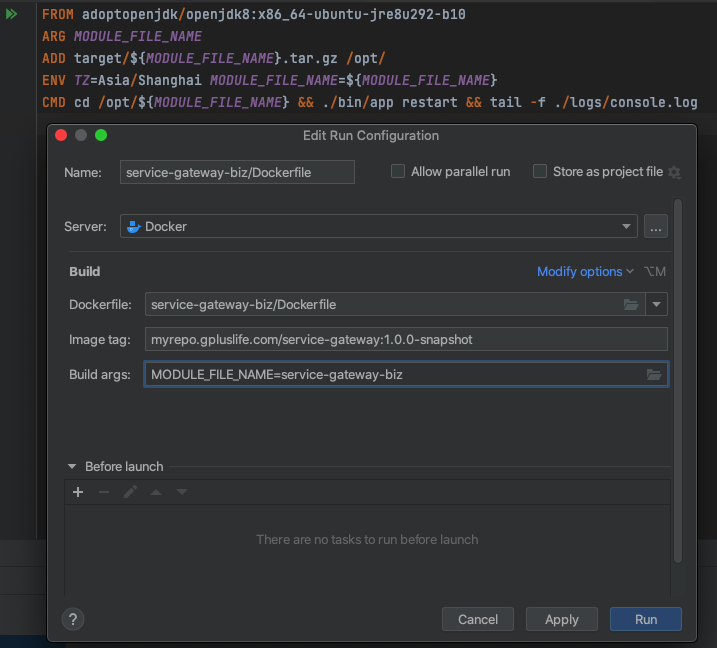
Task: Add a before launch task with plus
Action: (x=78, y=492)
